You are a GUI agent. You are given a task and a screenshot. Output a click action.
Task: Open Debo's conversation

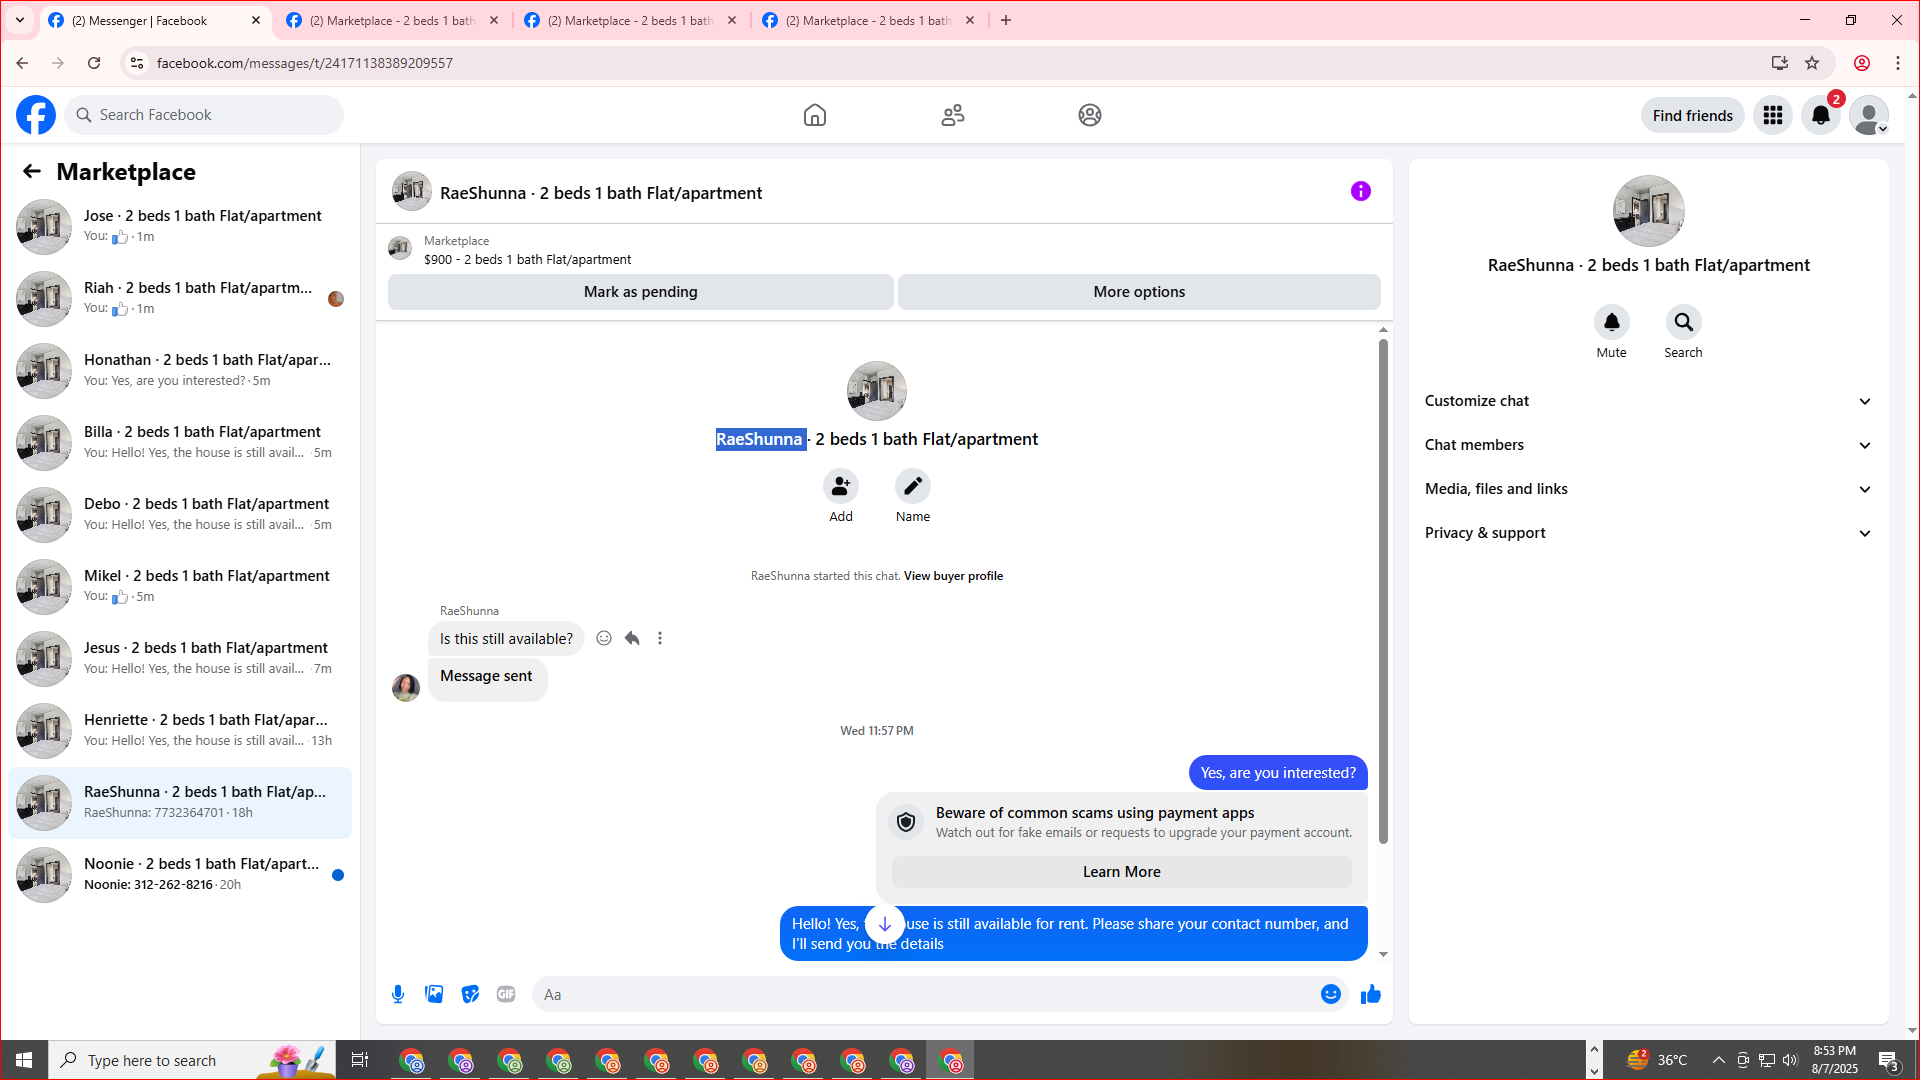click(x=180, y=514)
